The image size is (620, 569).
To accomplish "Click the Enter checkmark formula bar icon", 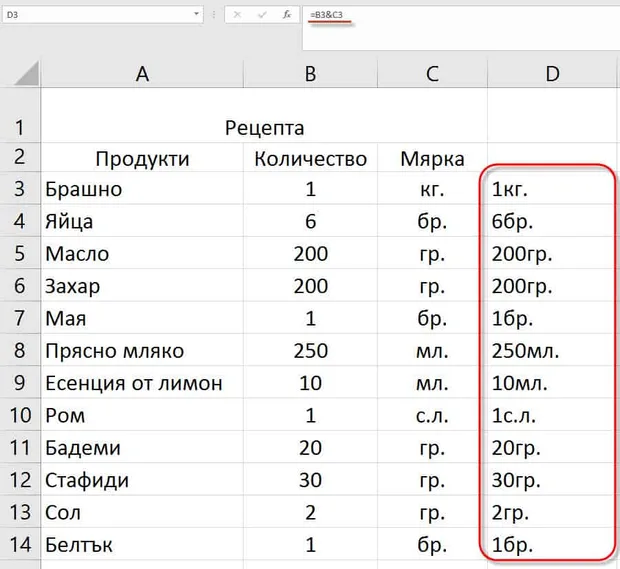I will click(262, 15).
